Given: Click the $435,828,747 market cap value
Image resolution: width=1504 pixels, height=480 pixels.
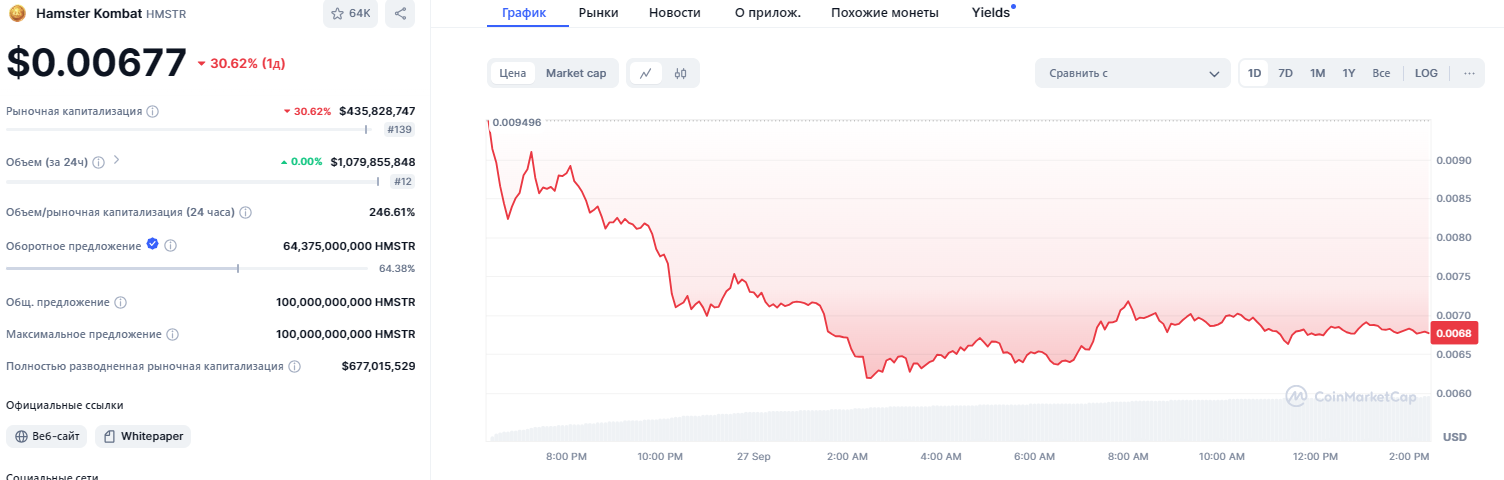Looking at the screenshot, I should (377, 111).
